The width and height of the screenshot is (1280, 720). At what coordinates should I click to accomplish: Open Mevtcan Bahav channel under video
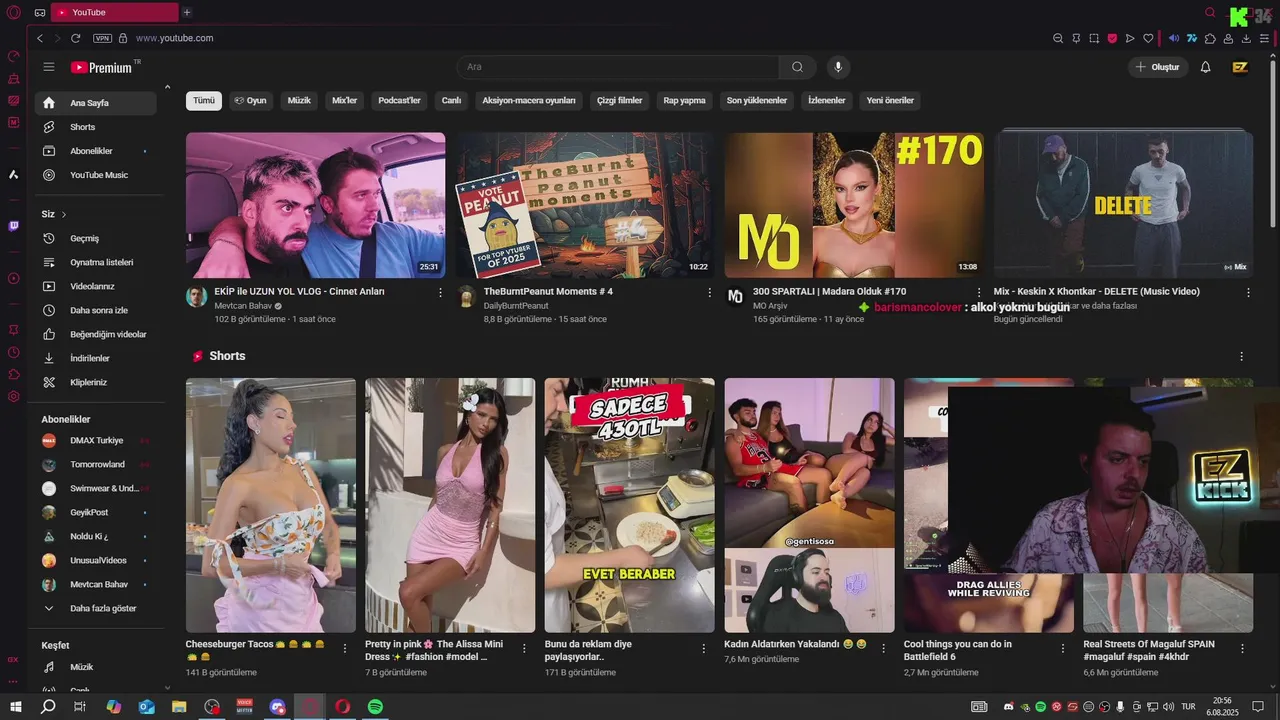(243, 306)
